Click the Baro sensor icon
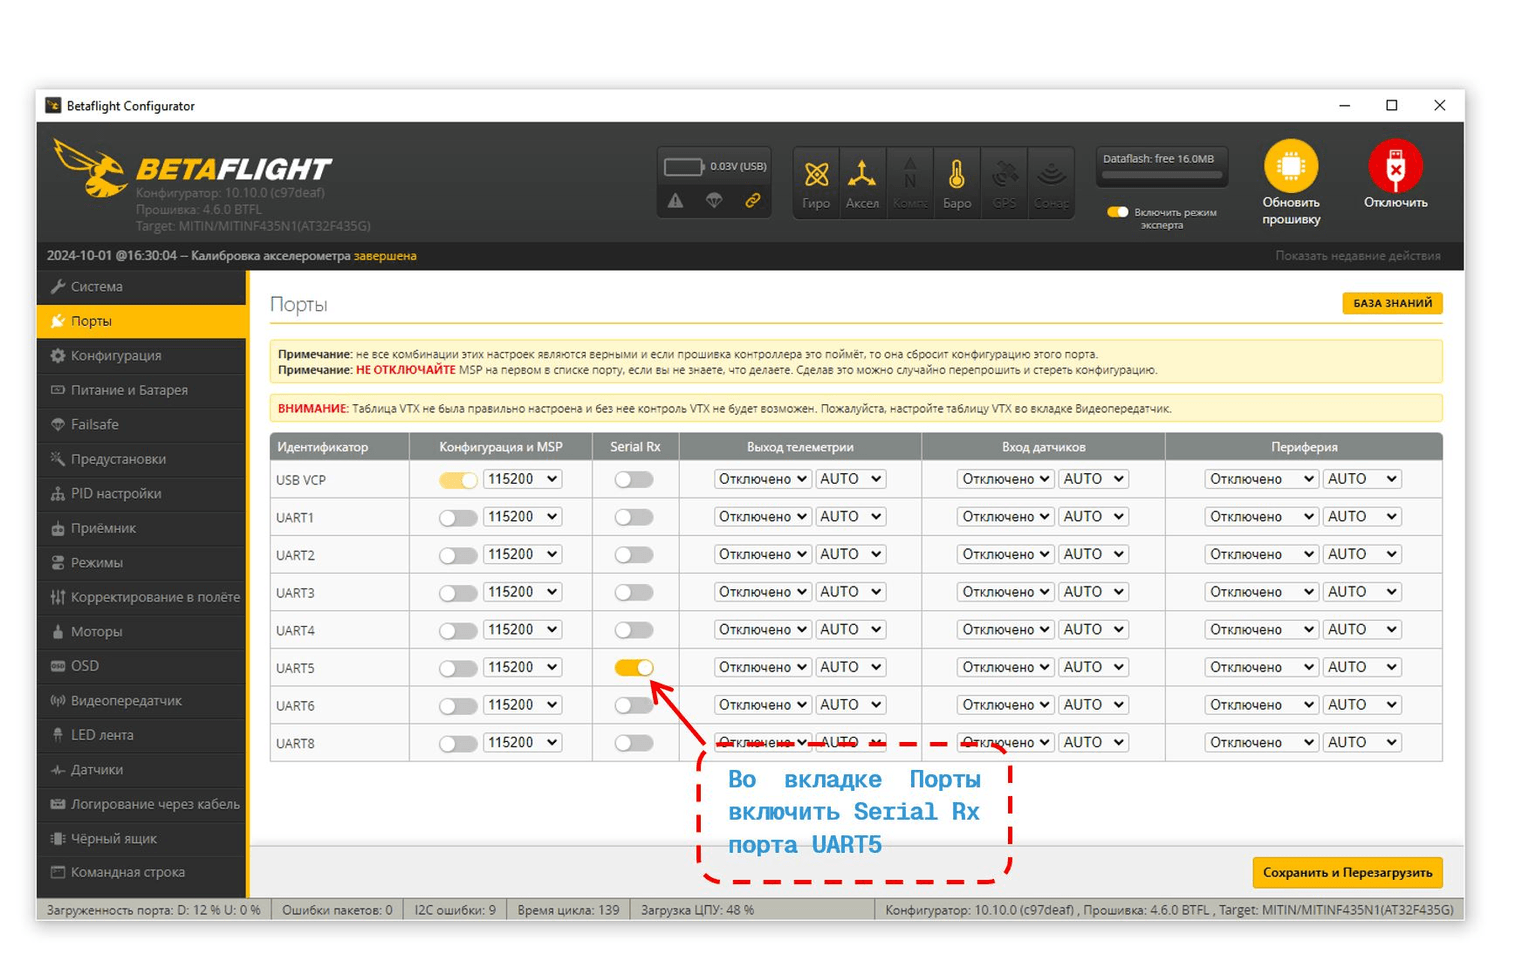The image size is (1536, 956). click(956, 175)
